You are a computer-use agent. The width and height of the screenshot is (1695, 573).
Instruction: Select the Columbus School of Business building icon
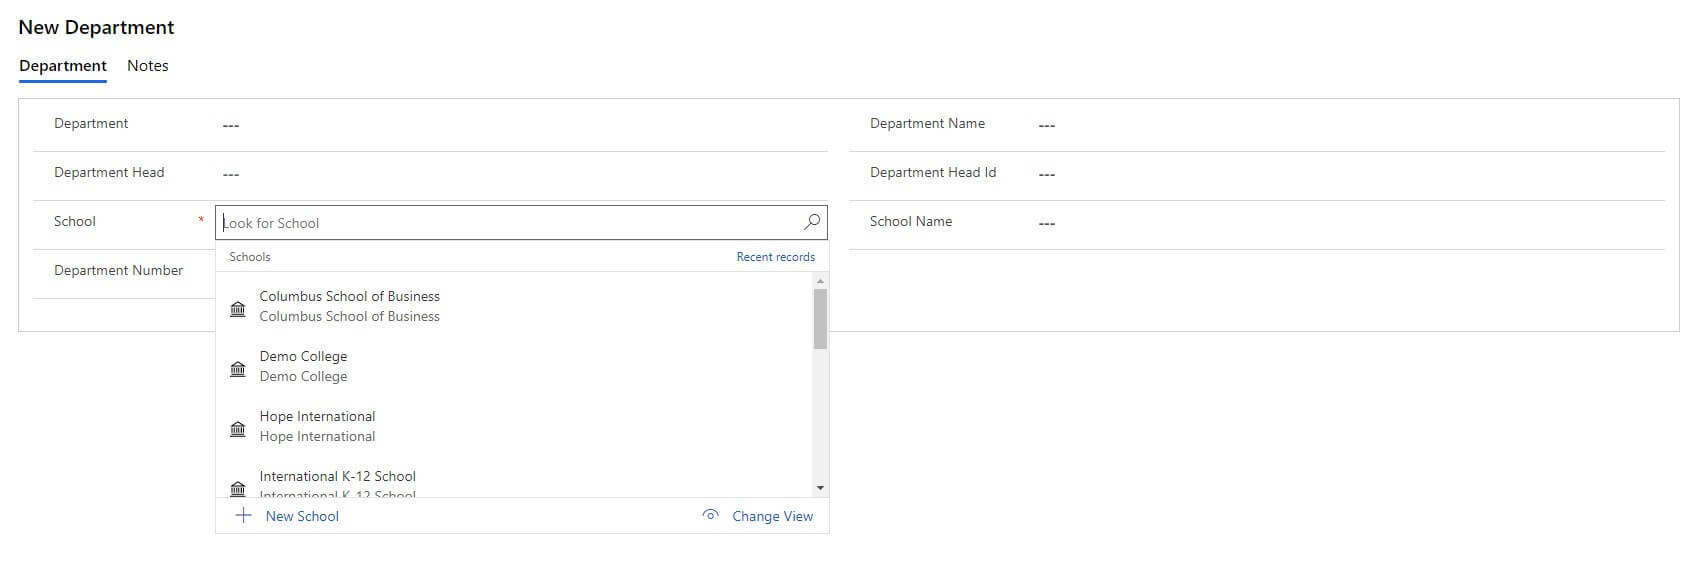coord(238,309)
